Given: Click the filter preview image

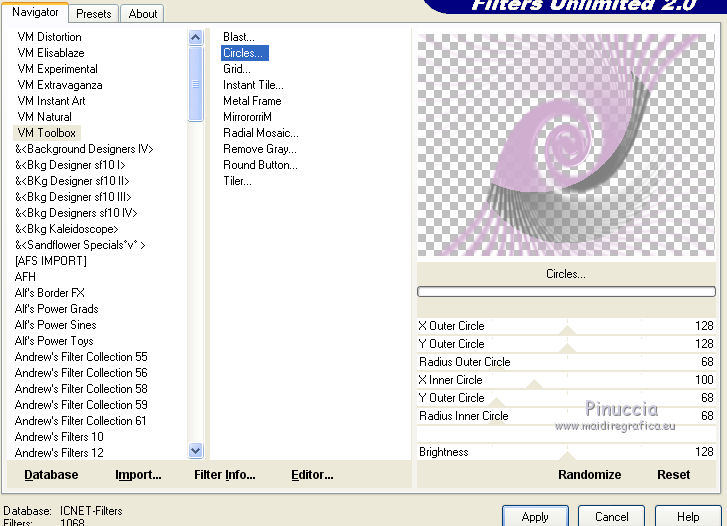Looking at the screenshot, I should 566,145.
